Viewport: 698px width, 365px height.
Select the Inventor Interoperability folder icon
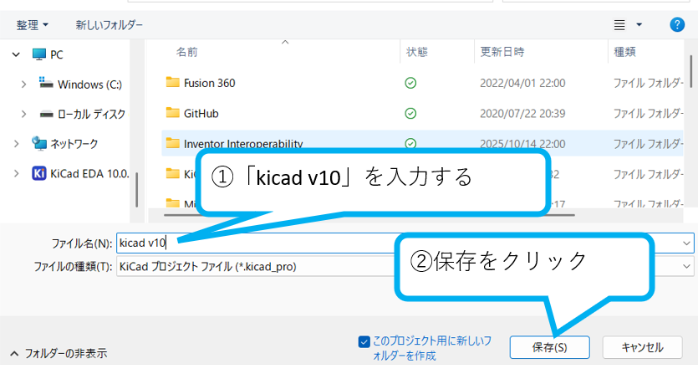[172, 143]
